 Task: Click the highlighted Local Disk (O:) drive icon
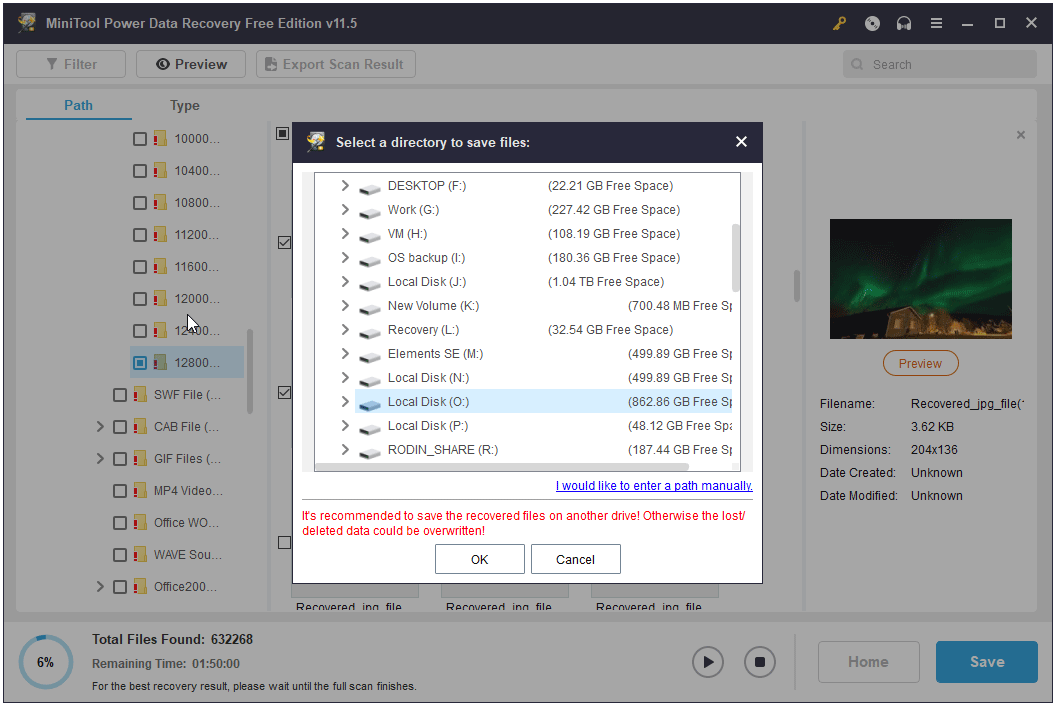(370, 404)
